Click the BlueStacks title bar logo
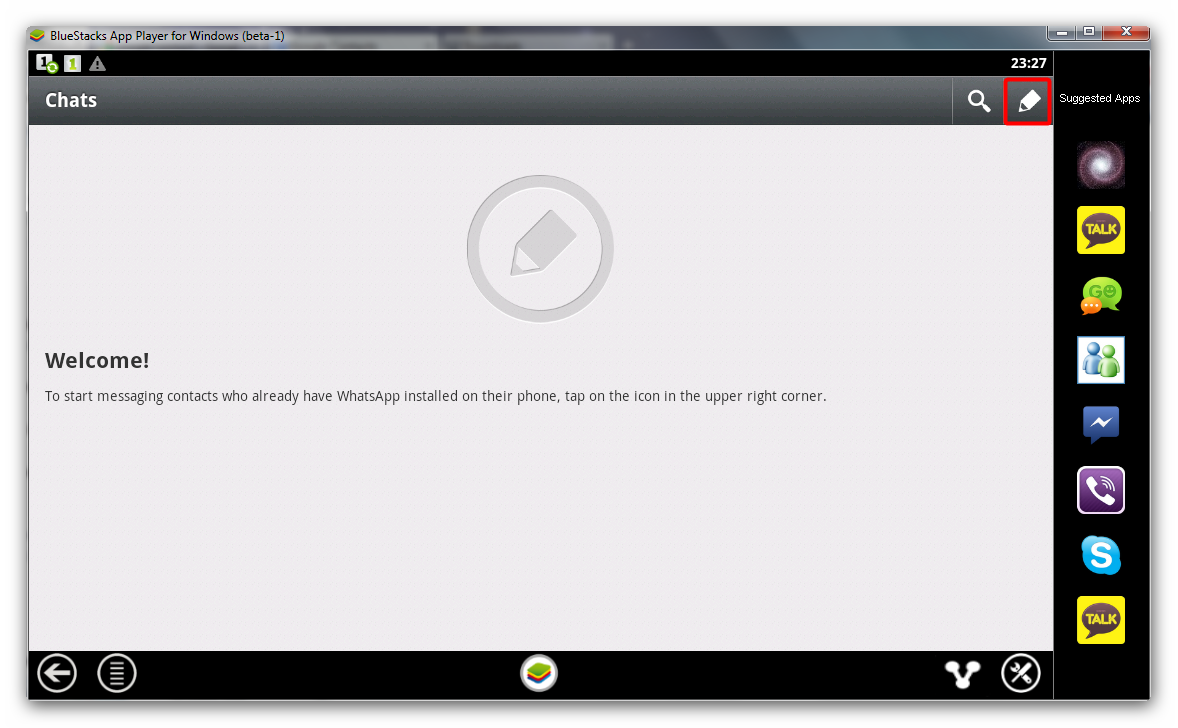 tap(38, 36)
